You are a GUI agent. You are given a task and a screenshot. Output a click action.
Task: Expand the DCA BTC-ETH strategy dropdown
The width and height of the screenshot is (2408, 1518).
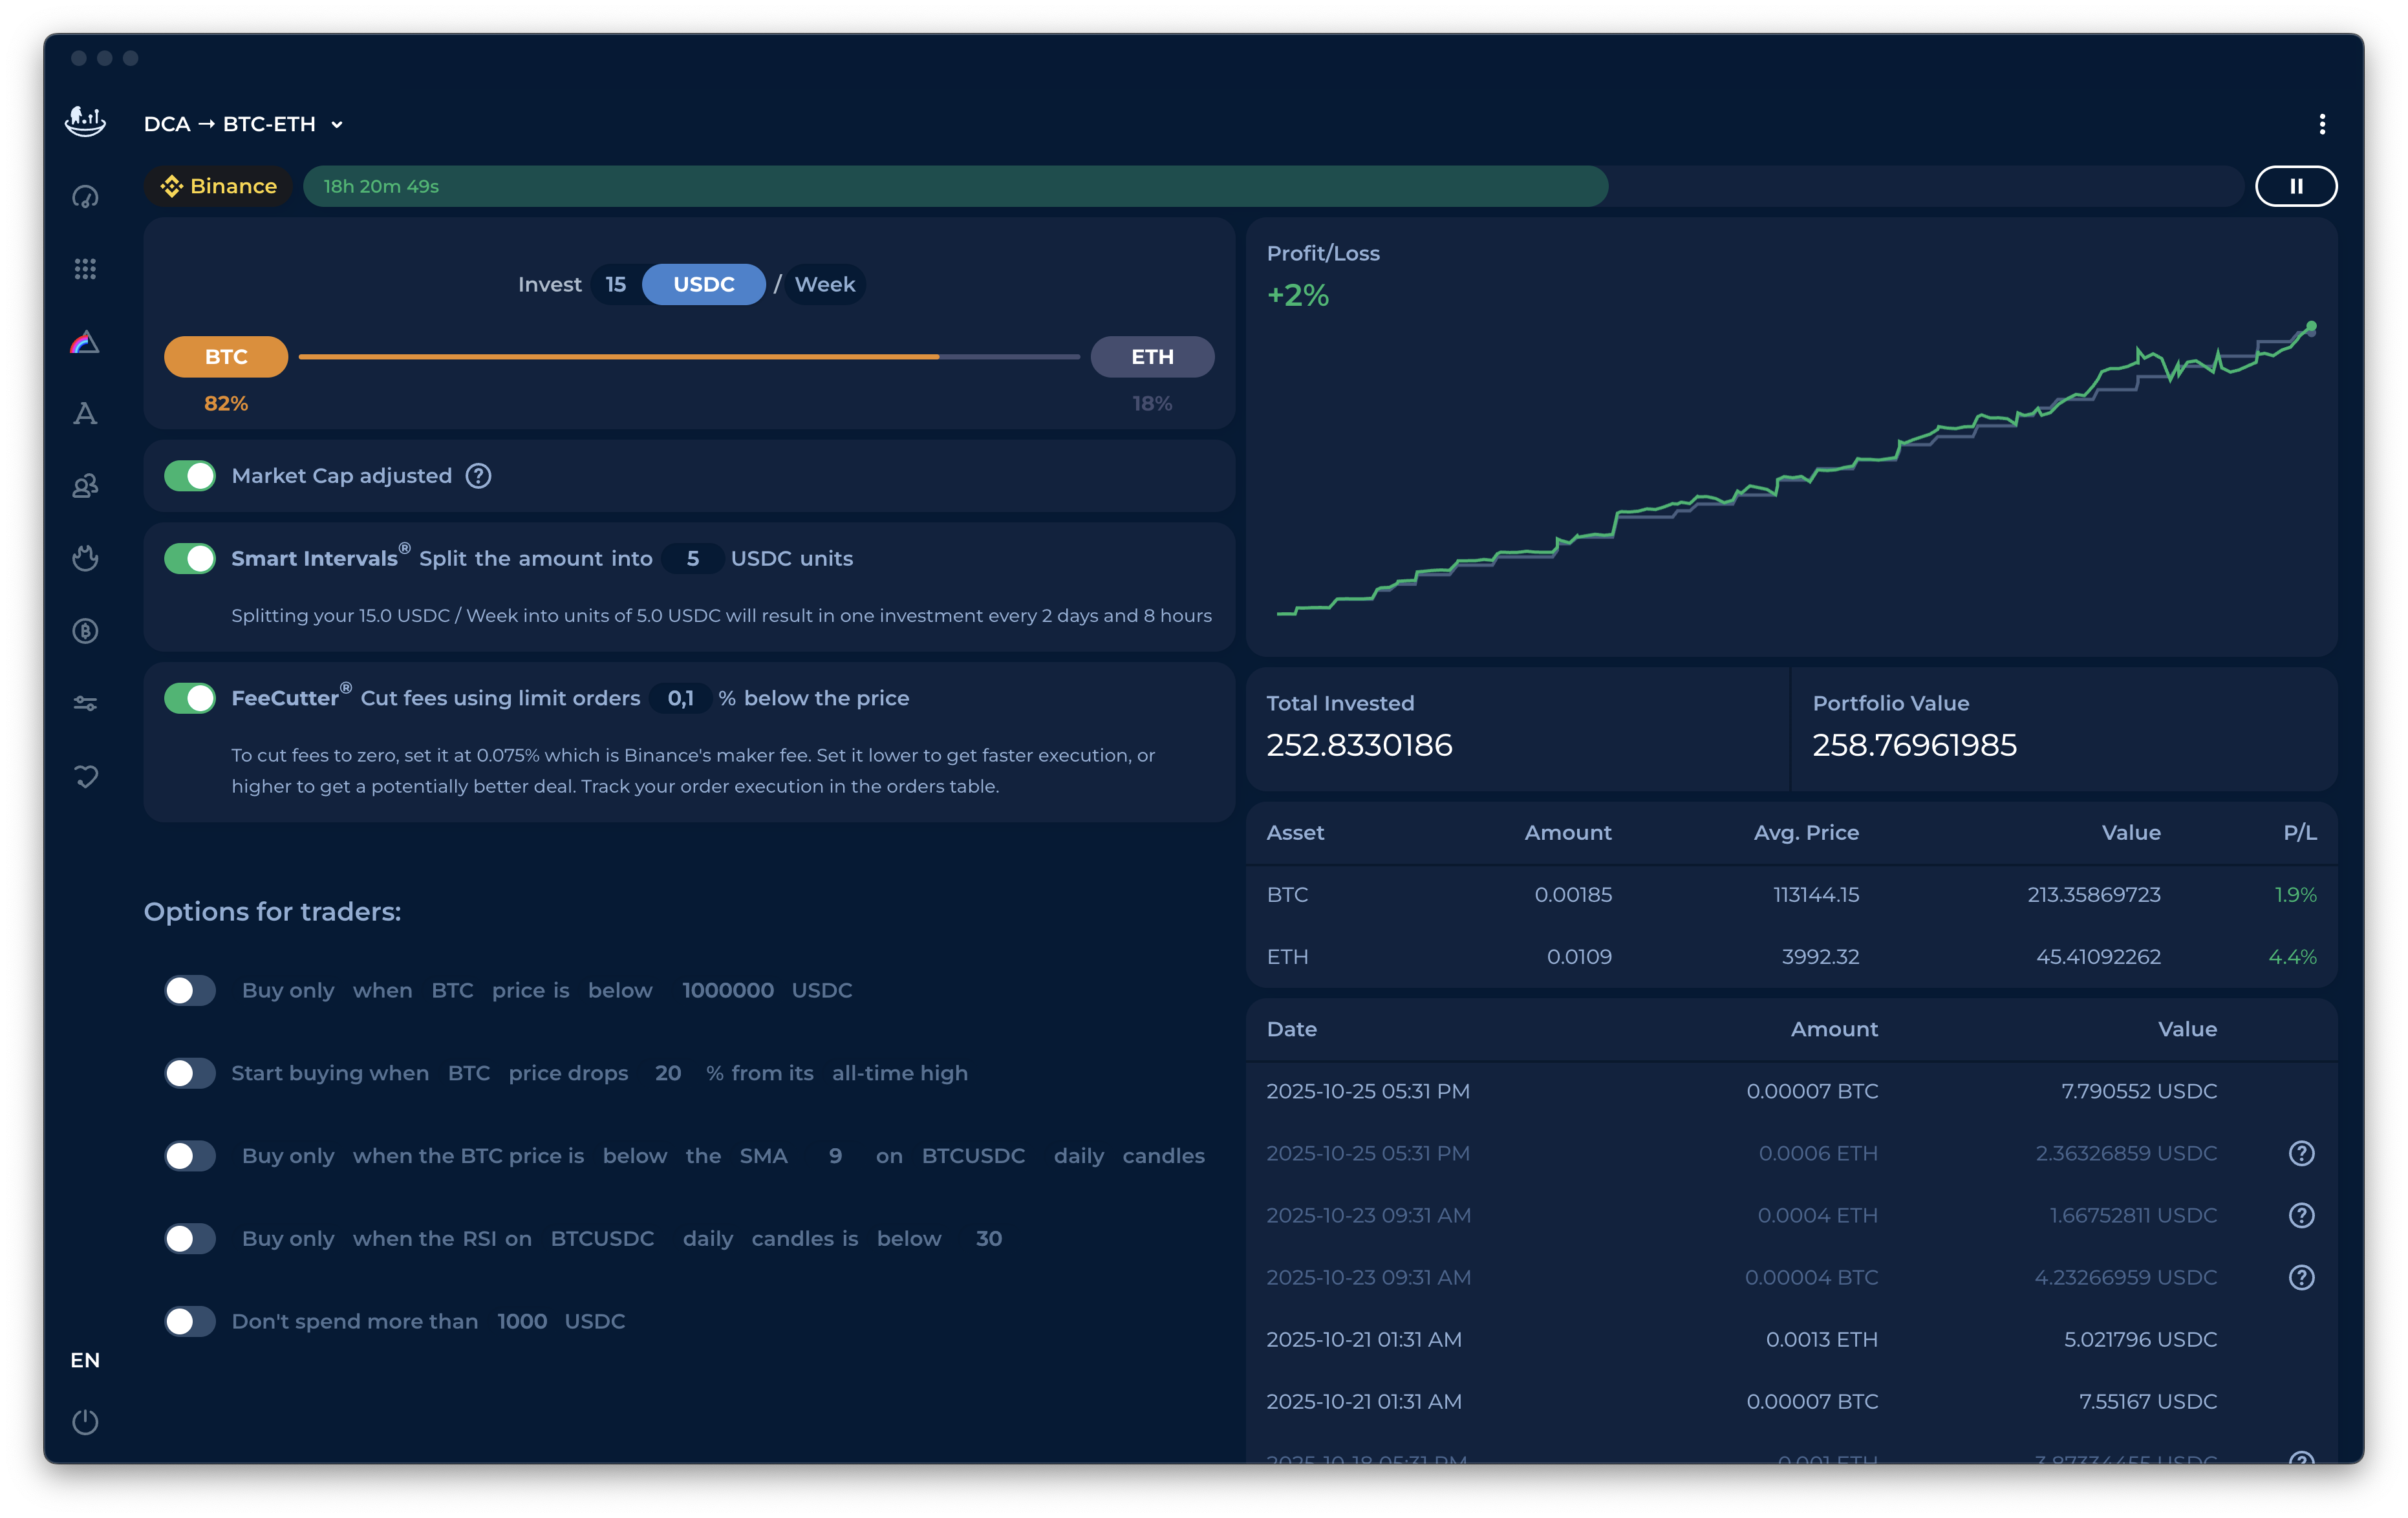[243, 124]
